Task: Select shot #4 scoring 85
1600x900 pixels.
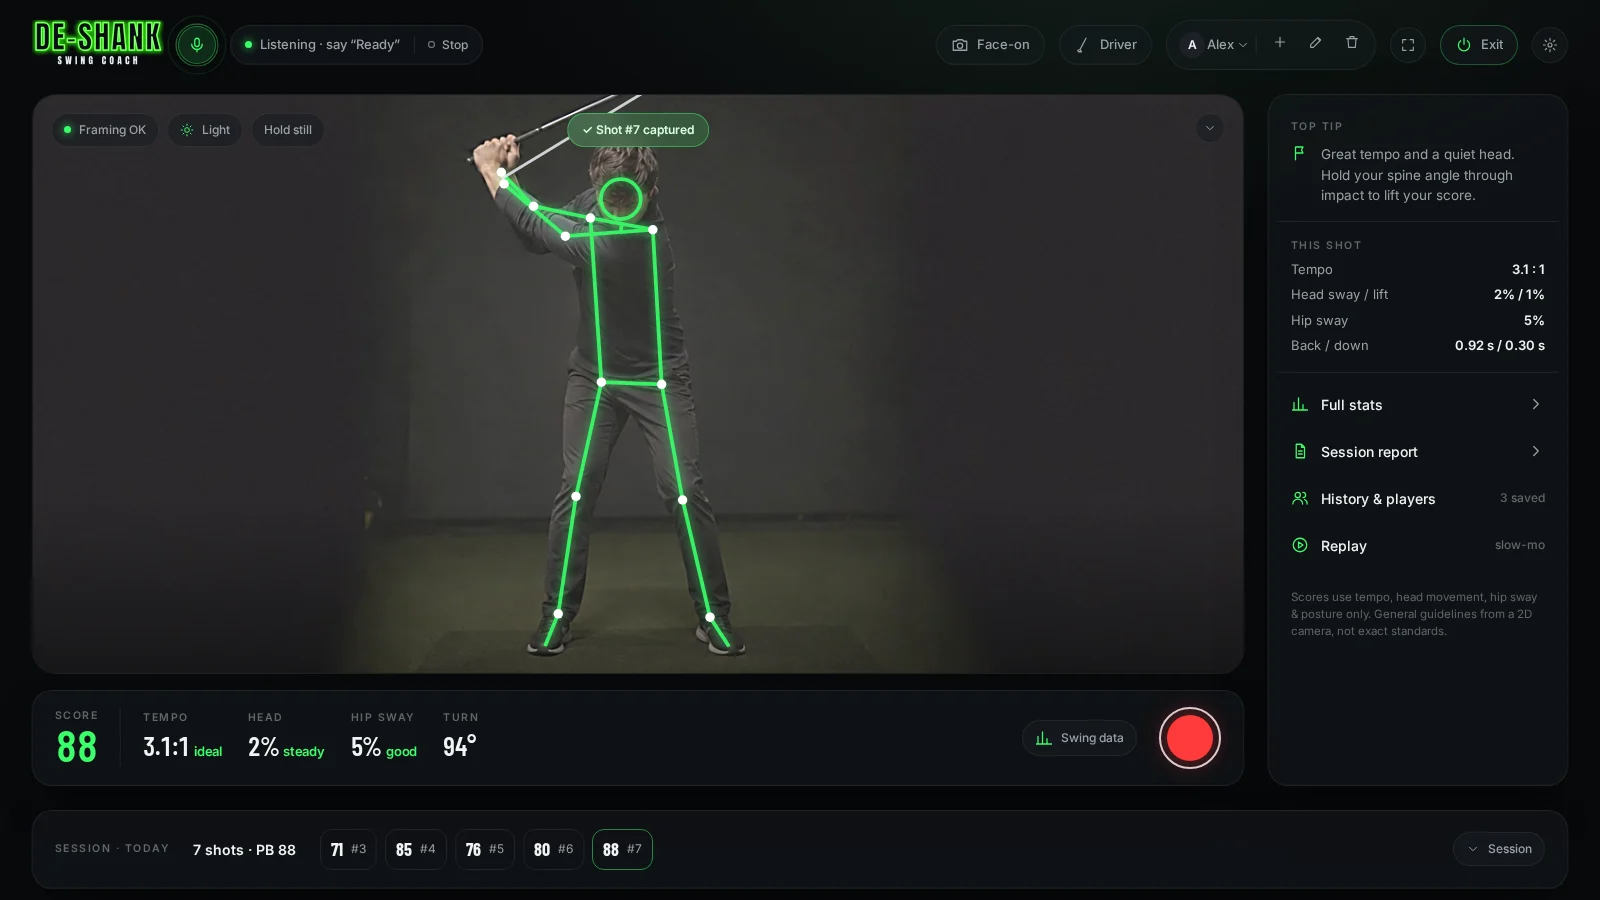Action: [x=416, y=850]
